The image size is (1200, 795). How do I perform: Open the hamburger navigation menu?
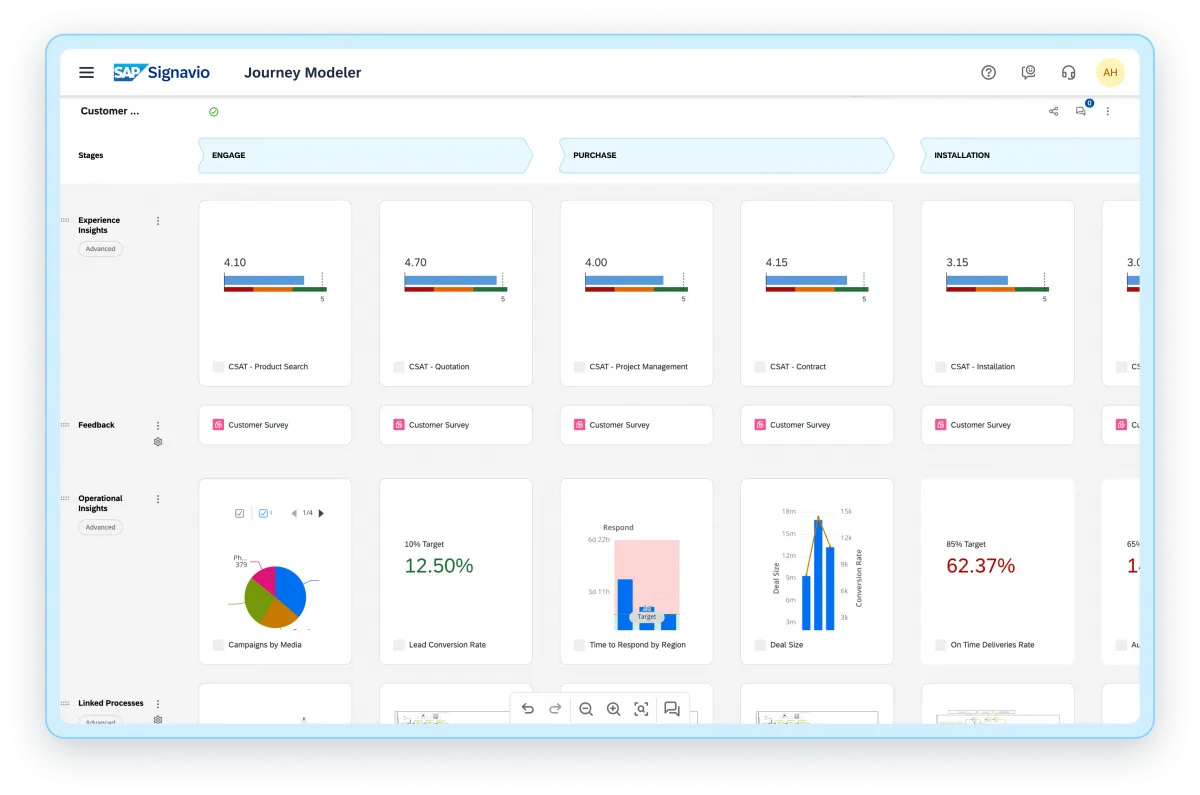[87, 72]
